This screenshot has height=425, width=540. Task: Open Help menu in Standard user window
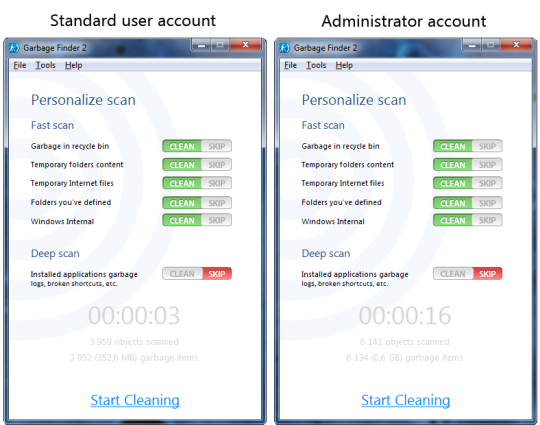(73, 65)
